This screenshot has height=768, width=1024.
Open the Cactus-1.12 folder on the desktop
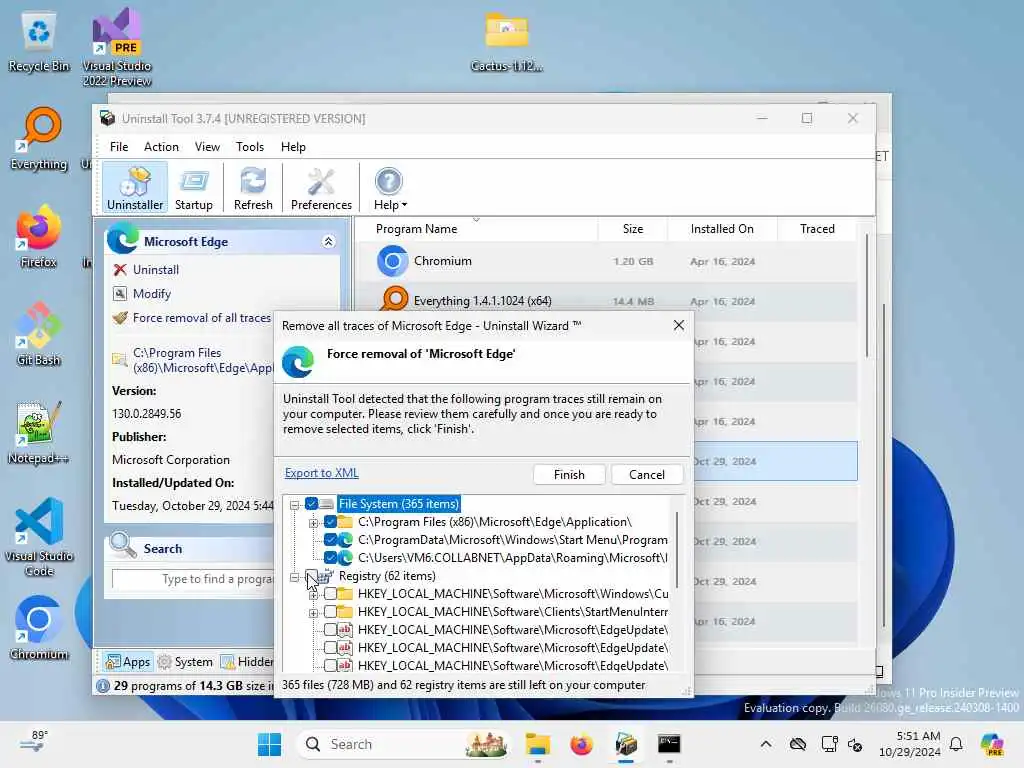507,41
